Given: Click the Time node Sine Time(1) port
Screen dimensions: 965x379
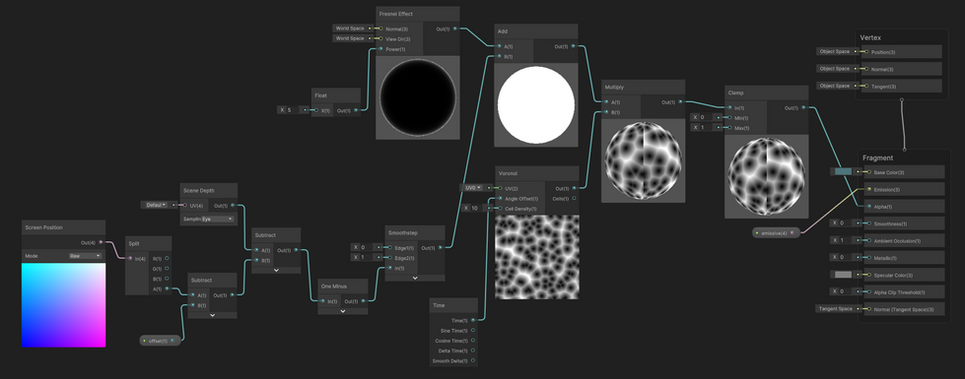Looking at the screenshot, I should pos(473,330).
